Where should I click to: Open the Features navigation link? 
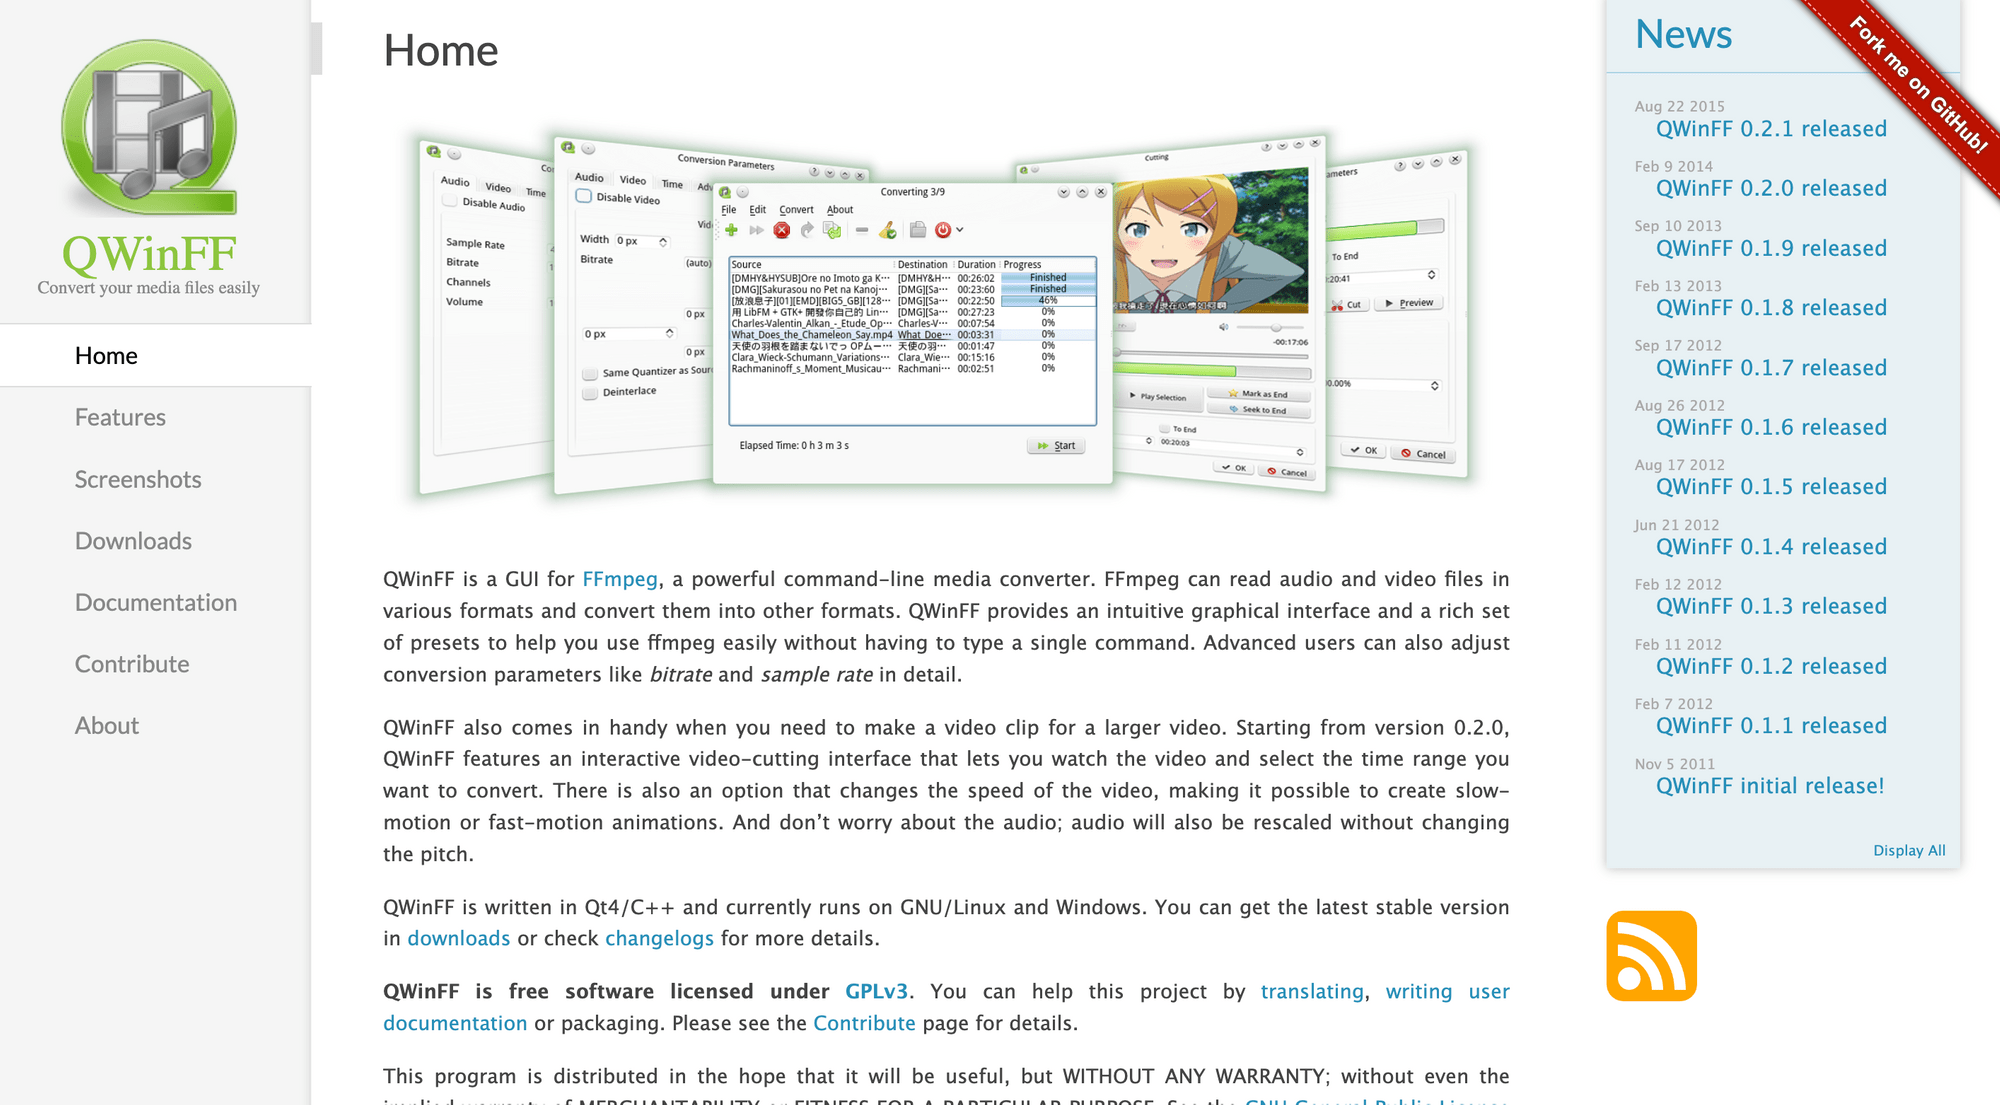coord(121,416)
